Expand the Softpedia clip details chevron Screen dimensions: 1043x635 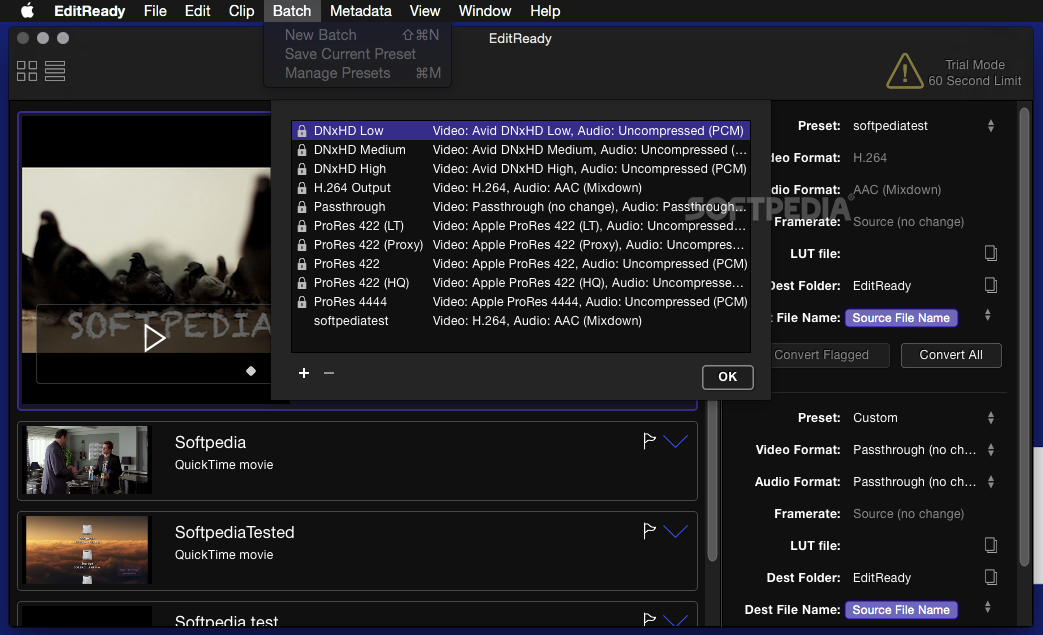(675, 442)
